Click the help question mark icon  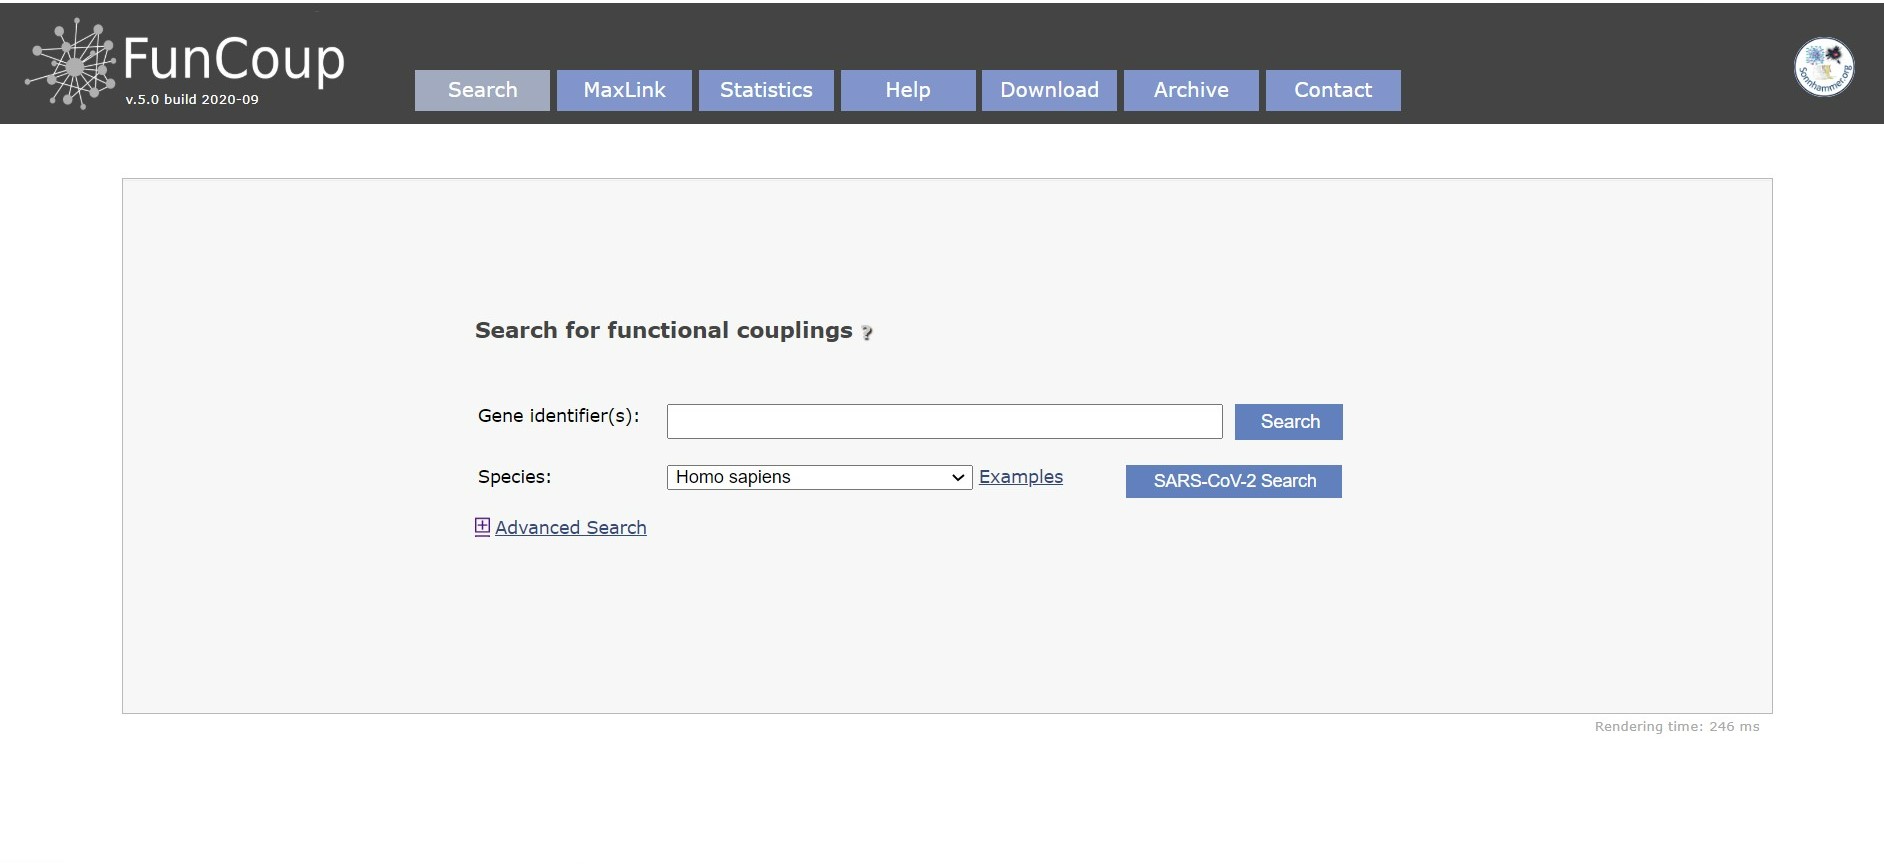point(867,333)
